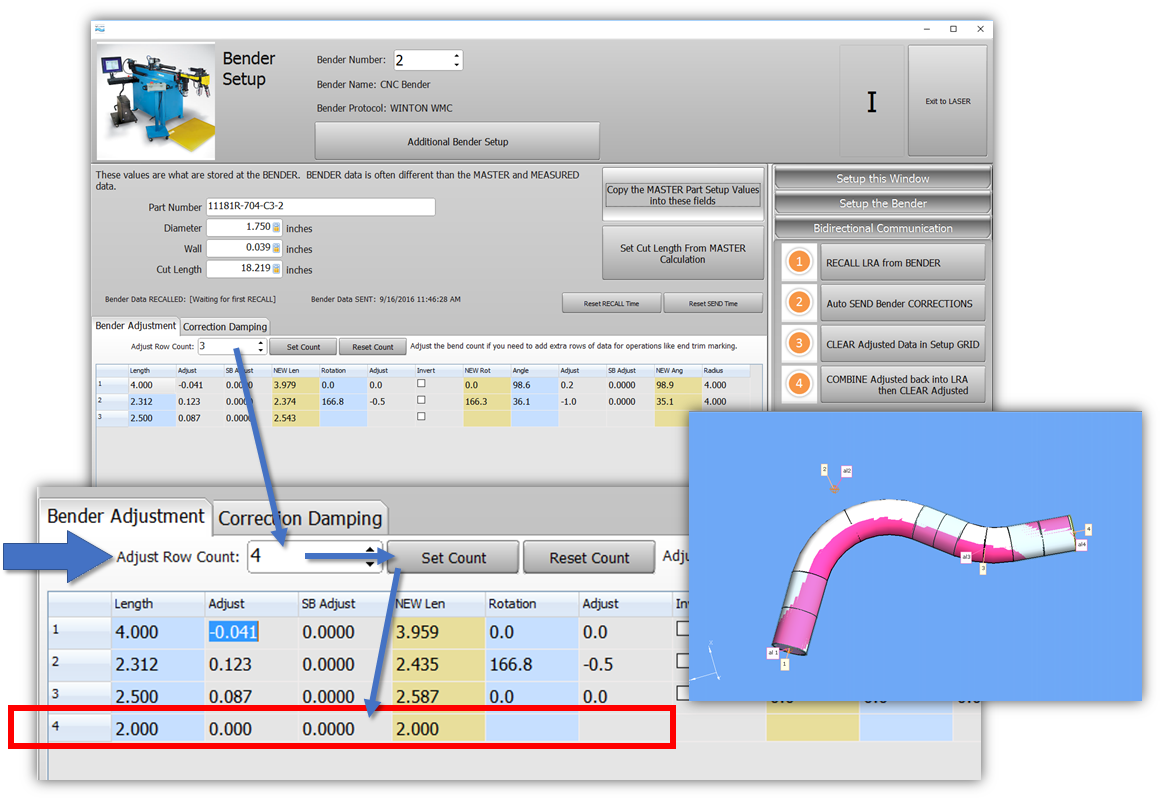This screenshot has height=800, width=1162.
Task: Click the CNC bender machine picture
Action: tap(155, 101)
